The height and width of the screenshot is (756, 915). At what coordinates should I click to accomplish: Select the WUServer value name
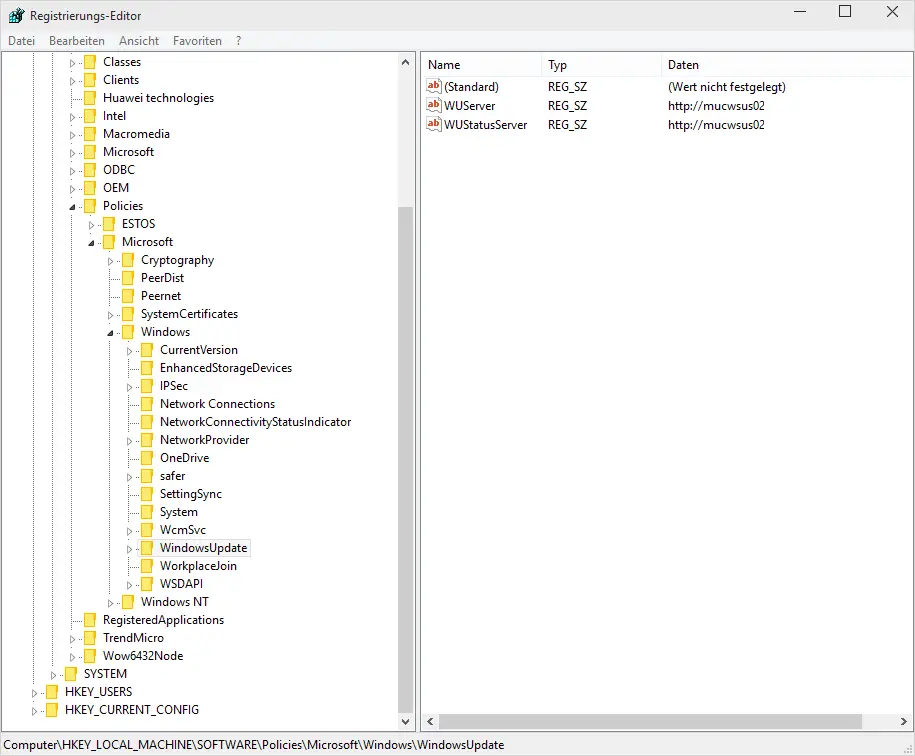[x=469, y=106]
